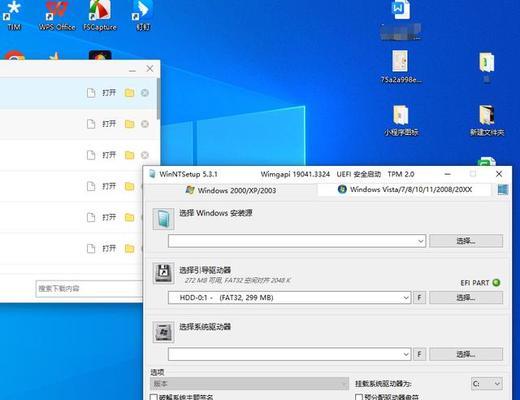Open the FSCapture desktop shortcut
Screen dimensions: 520x400
tap(100, 15)
